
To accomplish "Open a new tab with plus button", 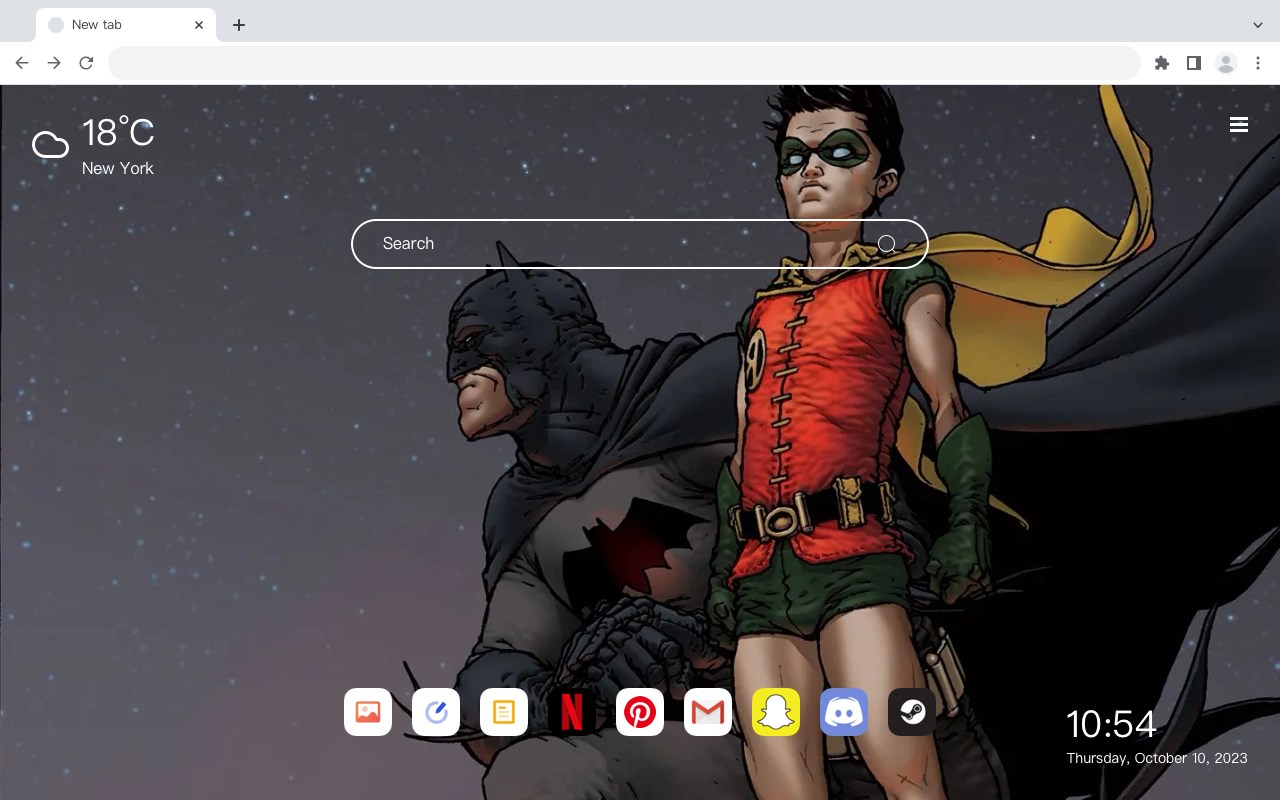I will point(239,25).
